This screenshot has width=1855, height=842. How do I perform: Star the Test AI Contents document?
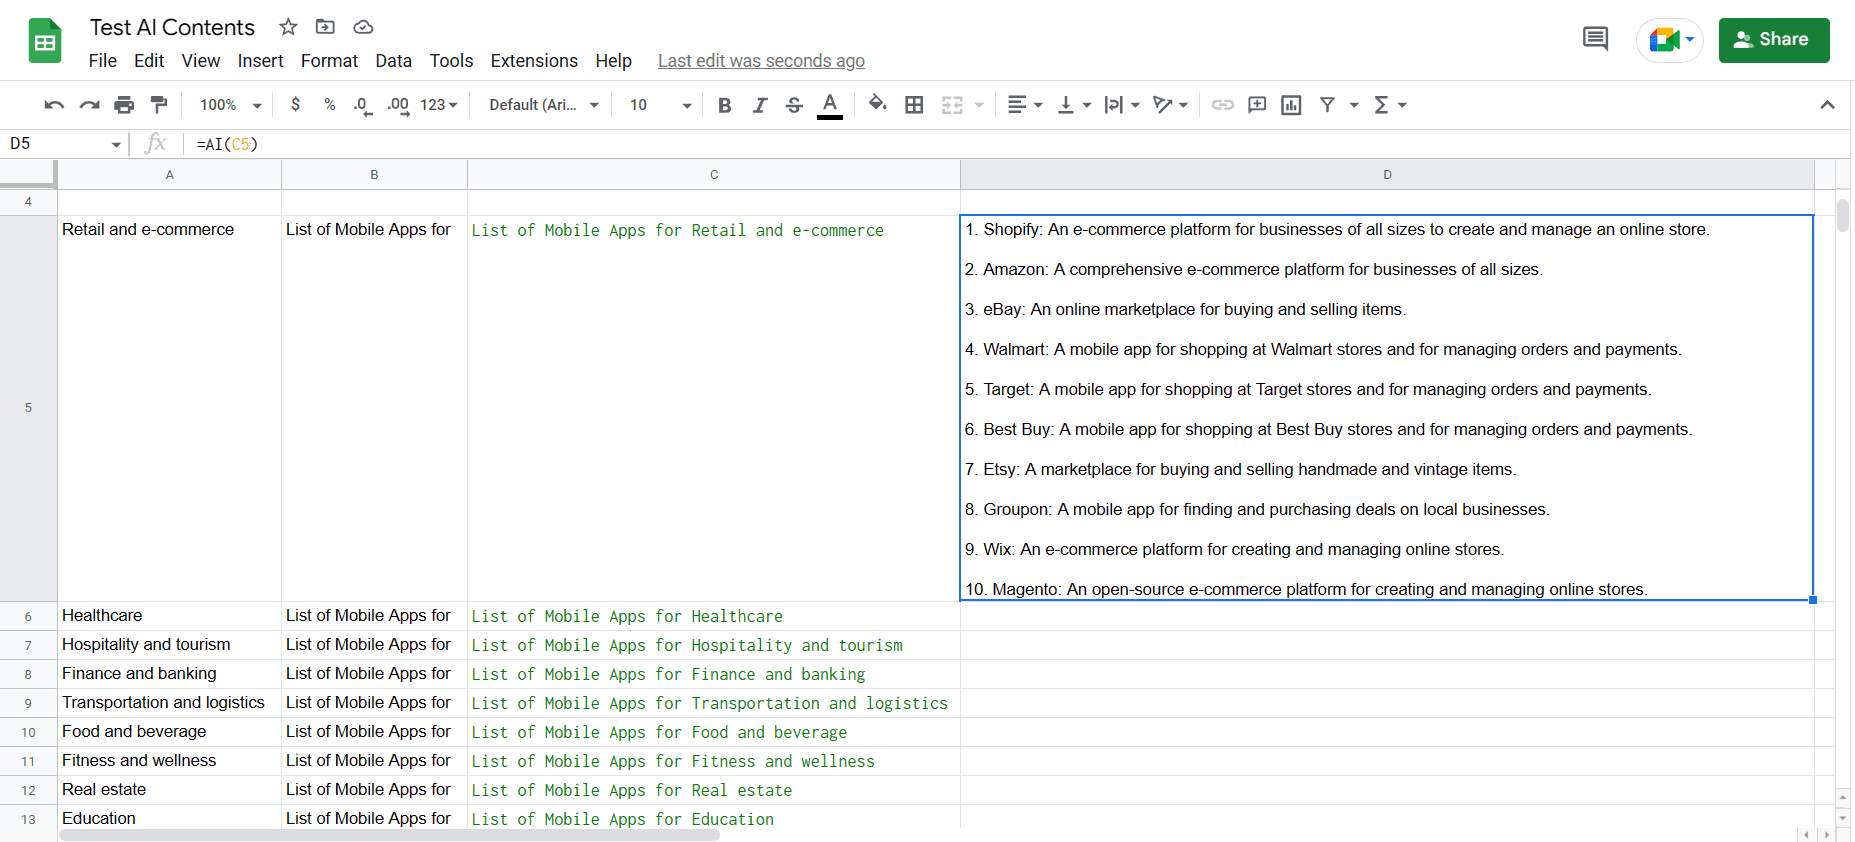pyautogui.click(x=288, y=27)
